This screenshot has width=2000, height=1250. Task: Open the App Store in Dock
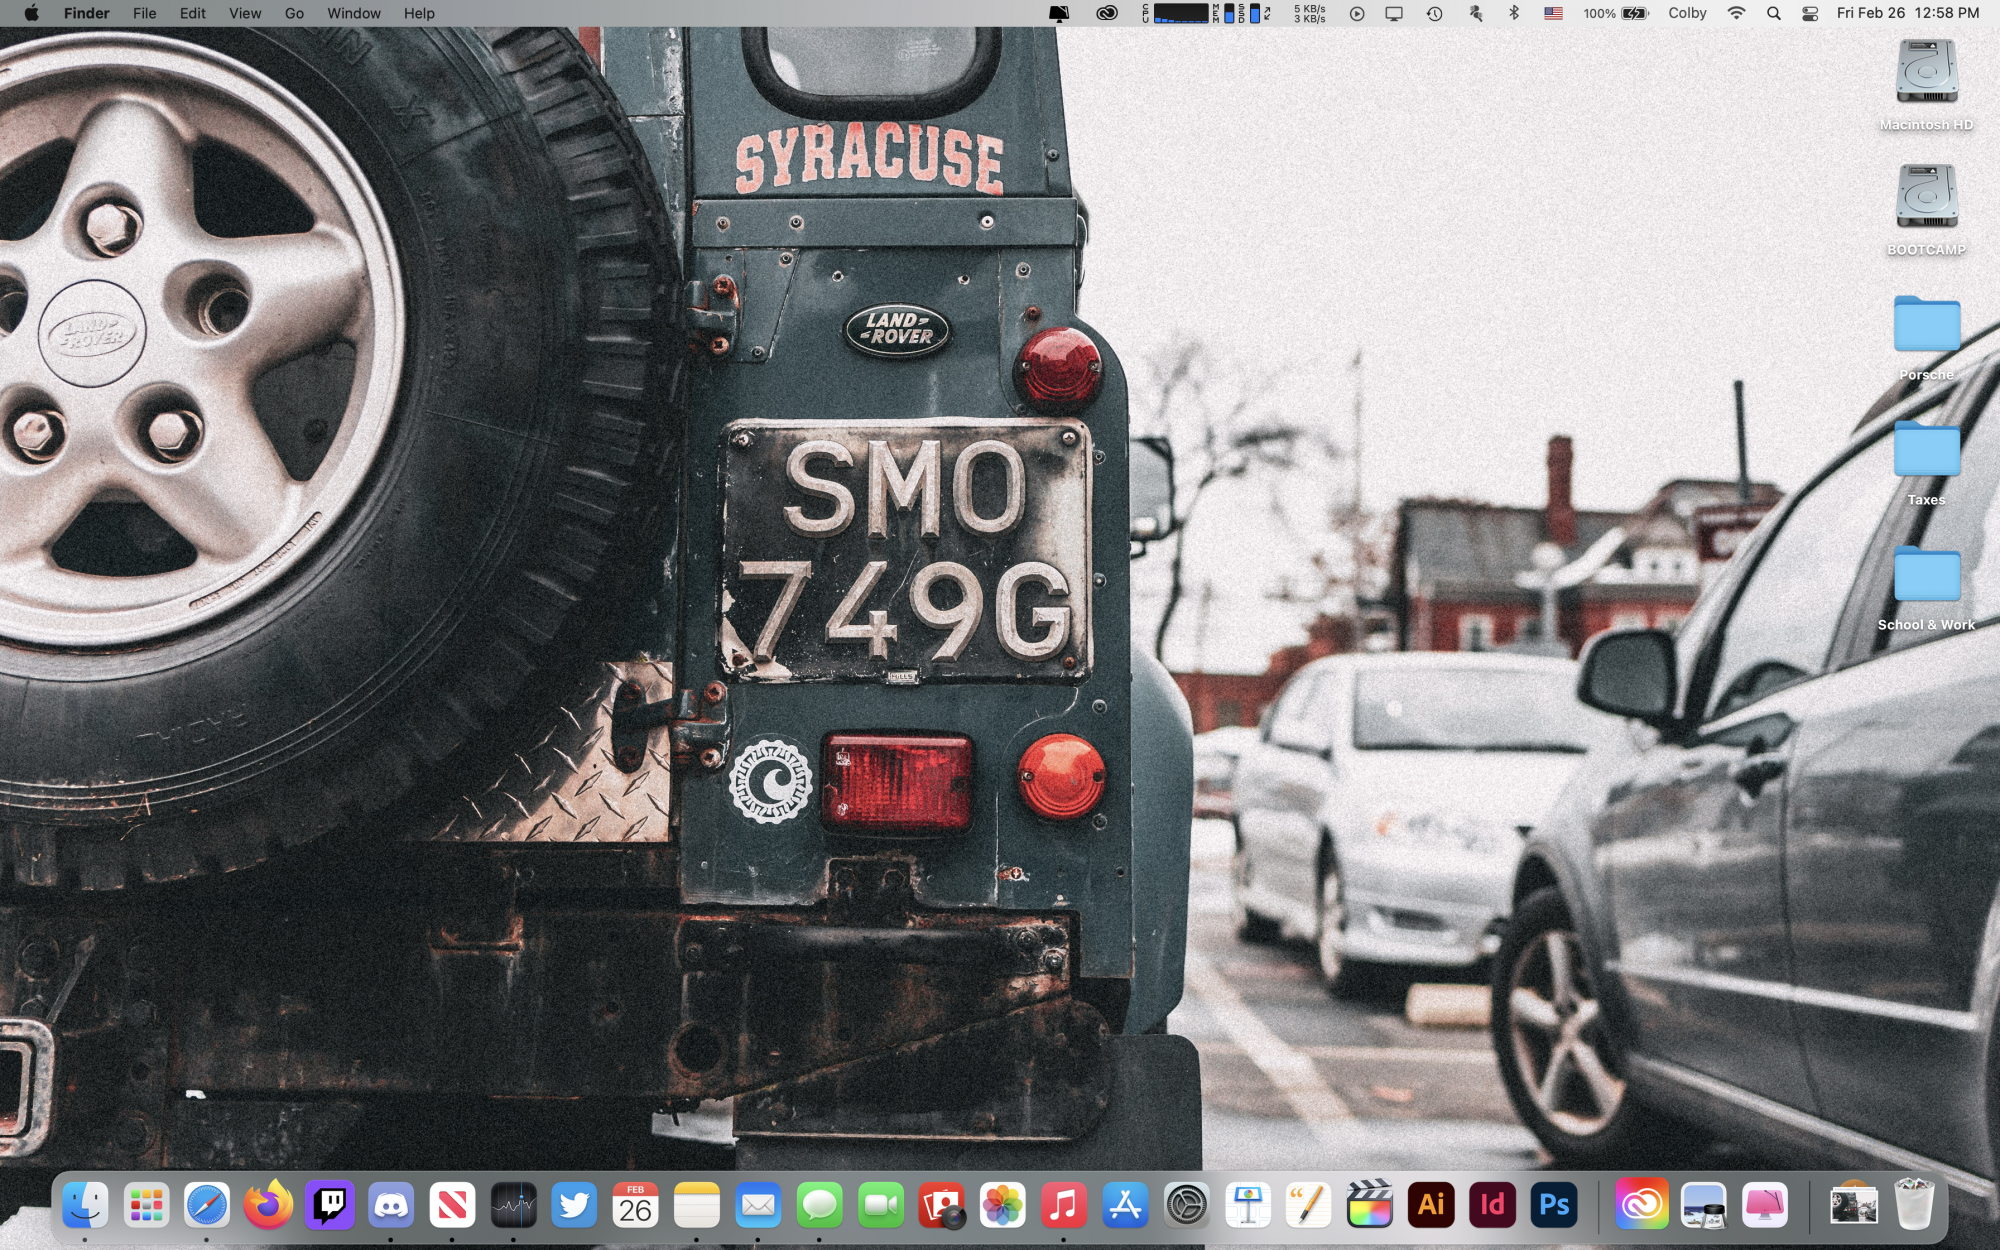tap(1125, 1205)
